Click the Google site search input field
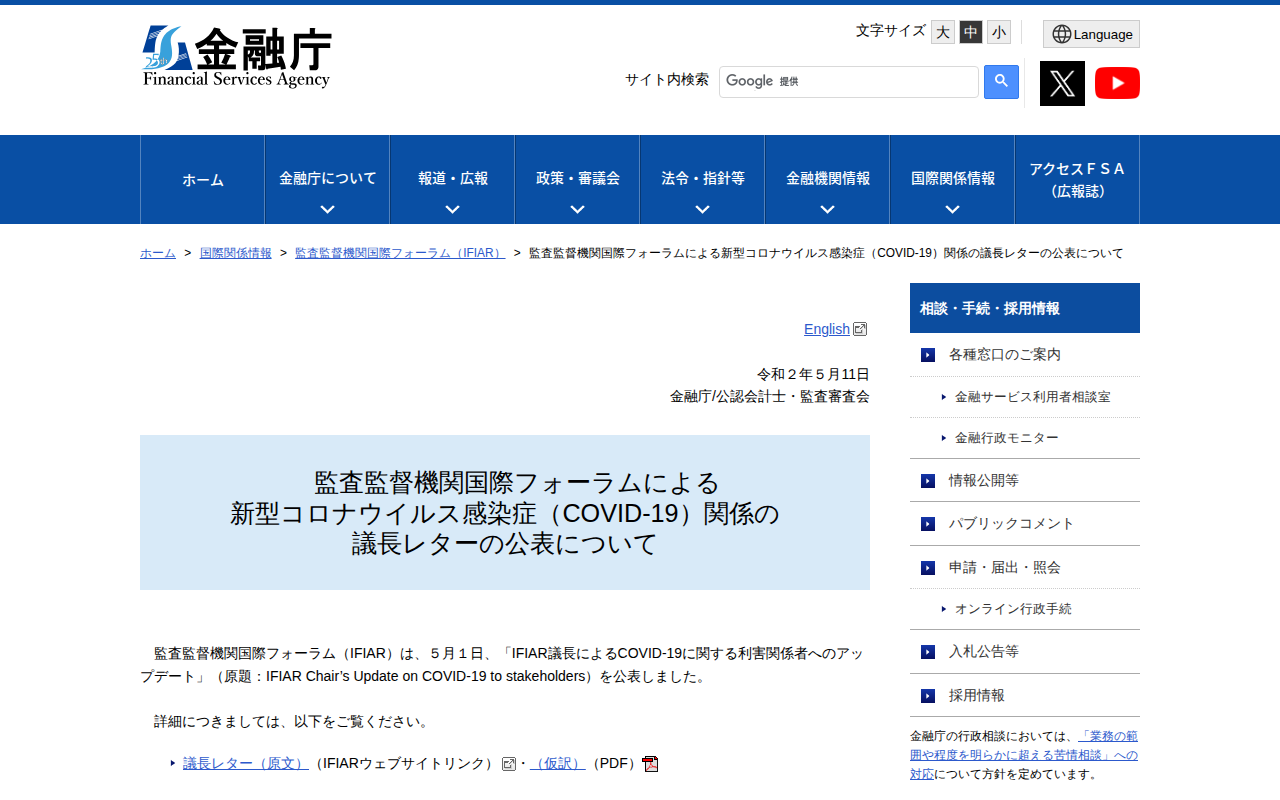 [848, 81]
